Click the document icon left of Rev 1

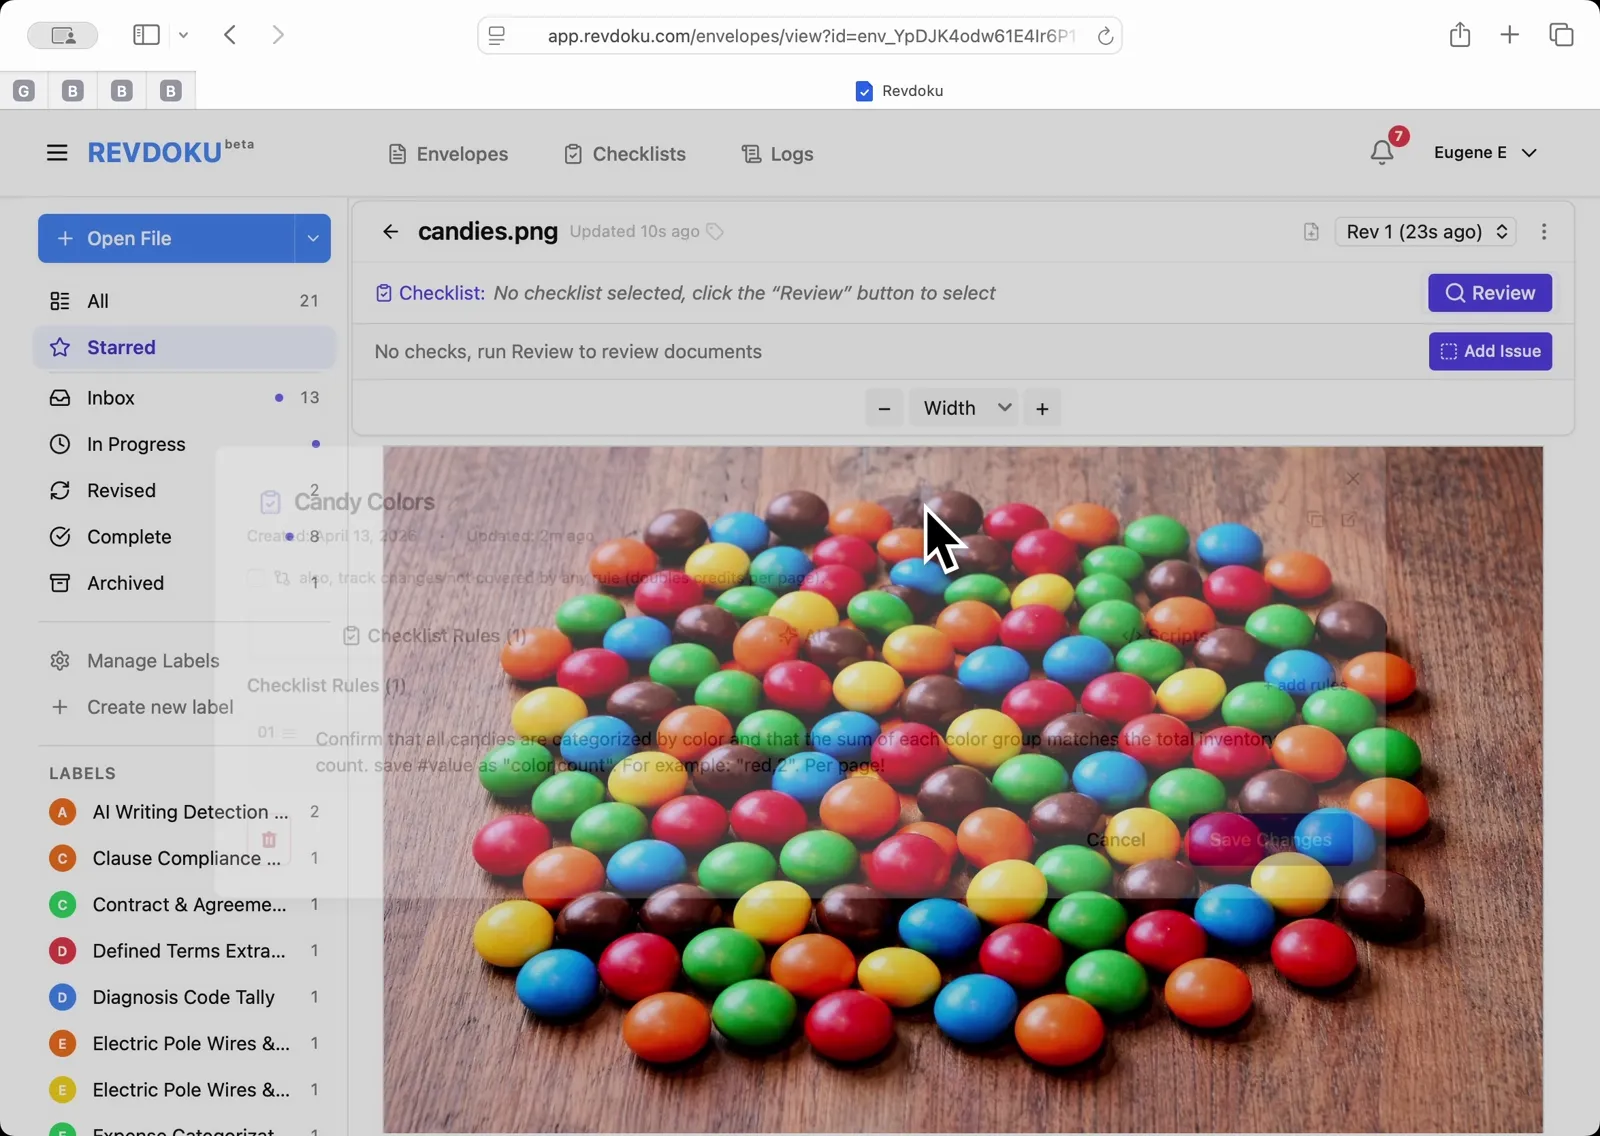[1311, 232]
